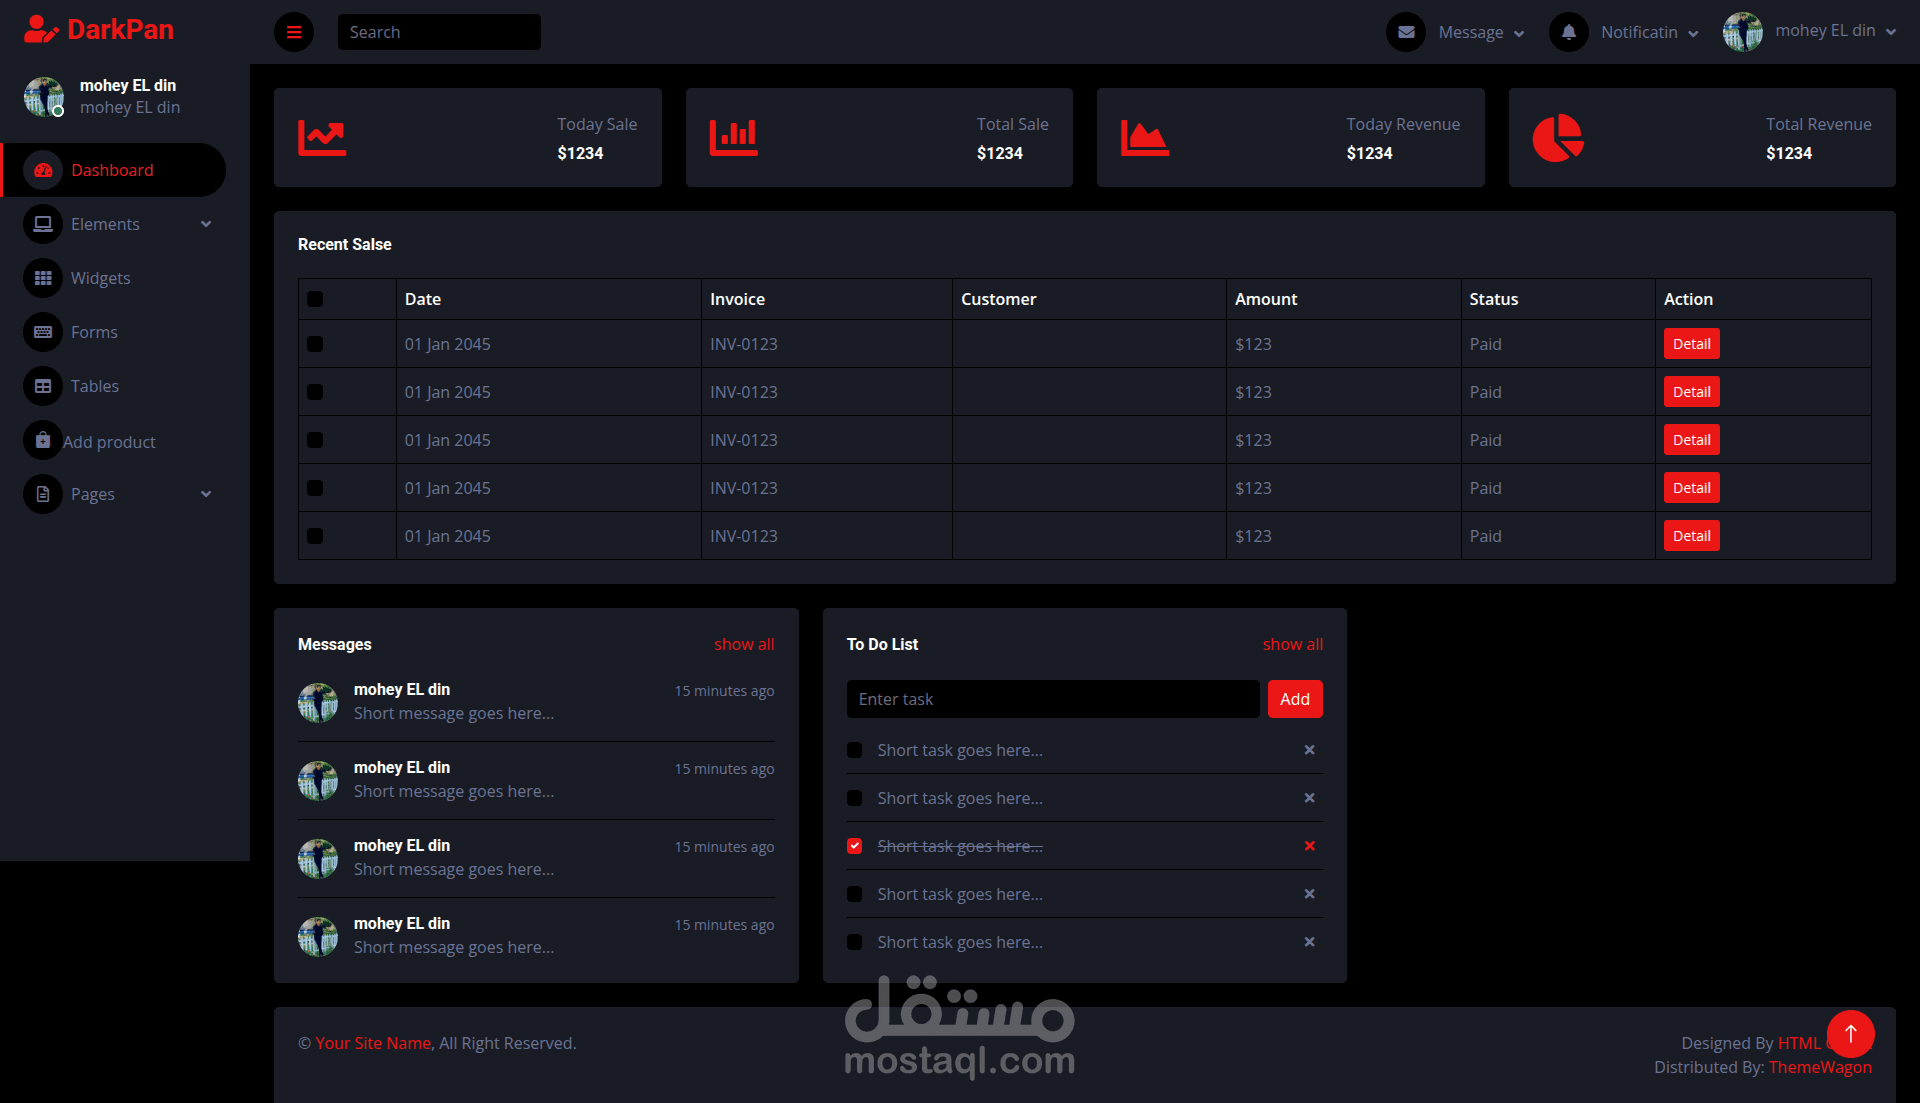
Task: Click the Message envelope icon
Action: (1406, 32)
